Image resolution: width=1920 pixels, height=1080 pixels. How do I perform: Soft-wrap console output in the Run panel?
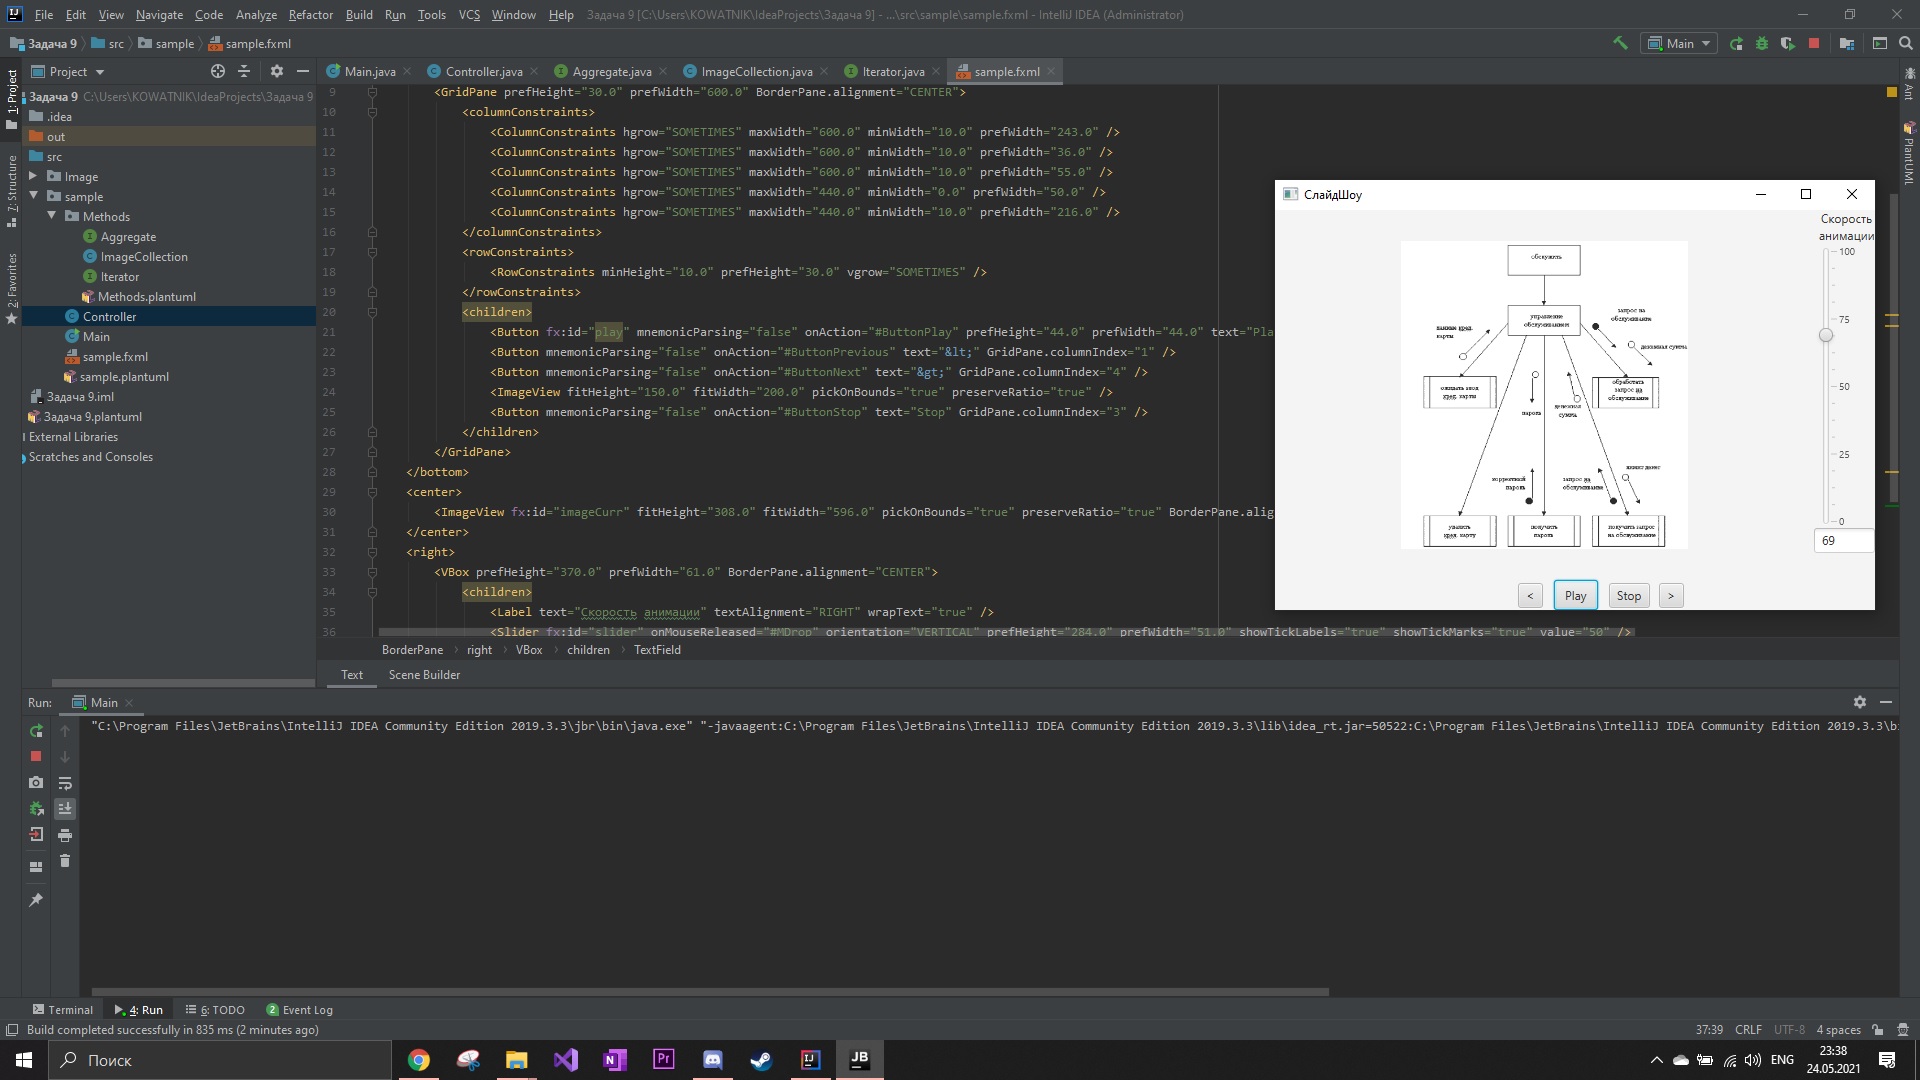(x=65, y=783)
